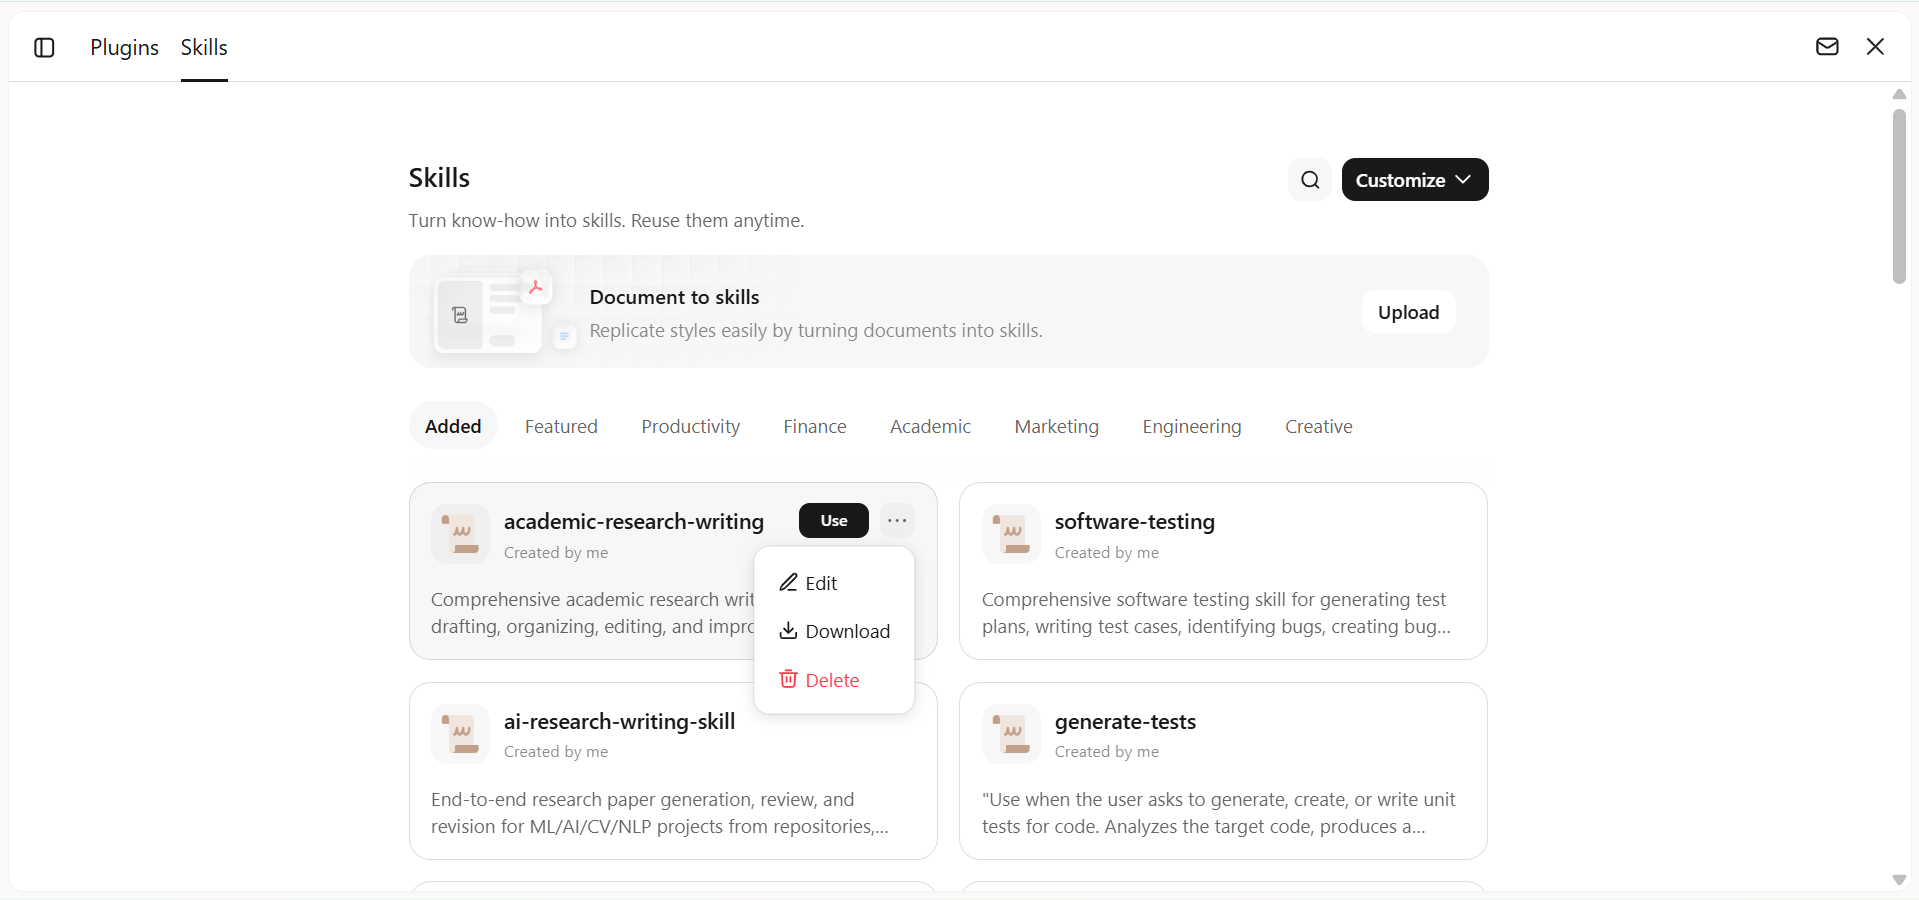The height and width of the screenshot is (900, 1919).
Task: Switch to the Plugins tab
Action: click(x=124, y=47)
